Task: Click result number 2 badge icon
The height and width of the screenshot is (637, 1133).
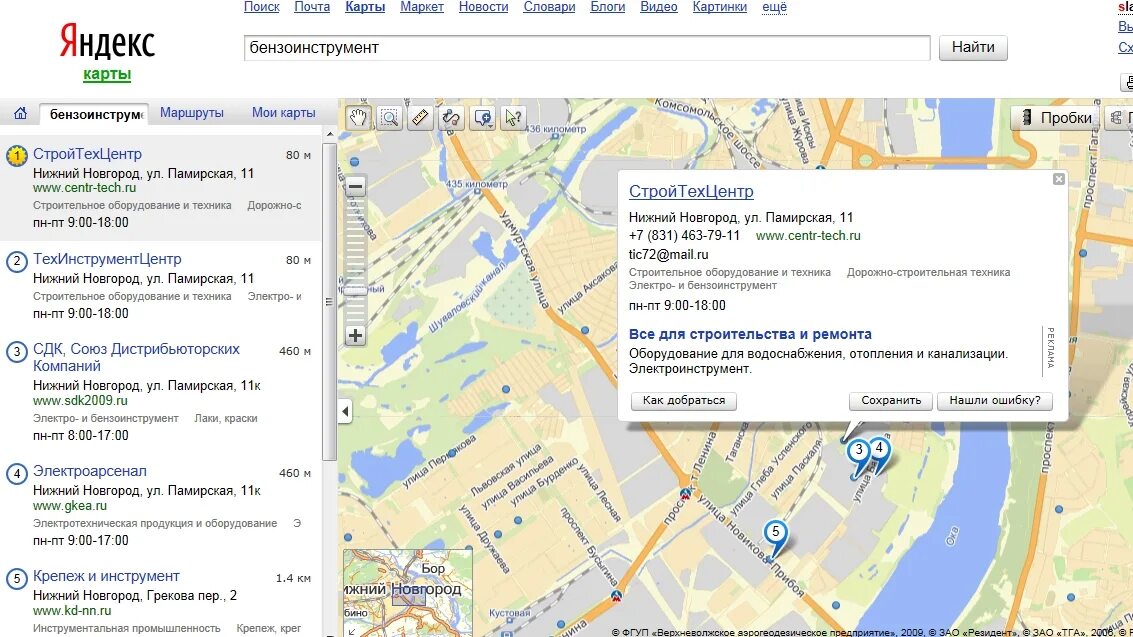Action: [x=17, y=261]
